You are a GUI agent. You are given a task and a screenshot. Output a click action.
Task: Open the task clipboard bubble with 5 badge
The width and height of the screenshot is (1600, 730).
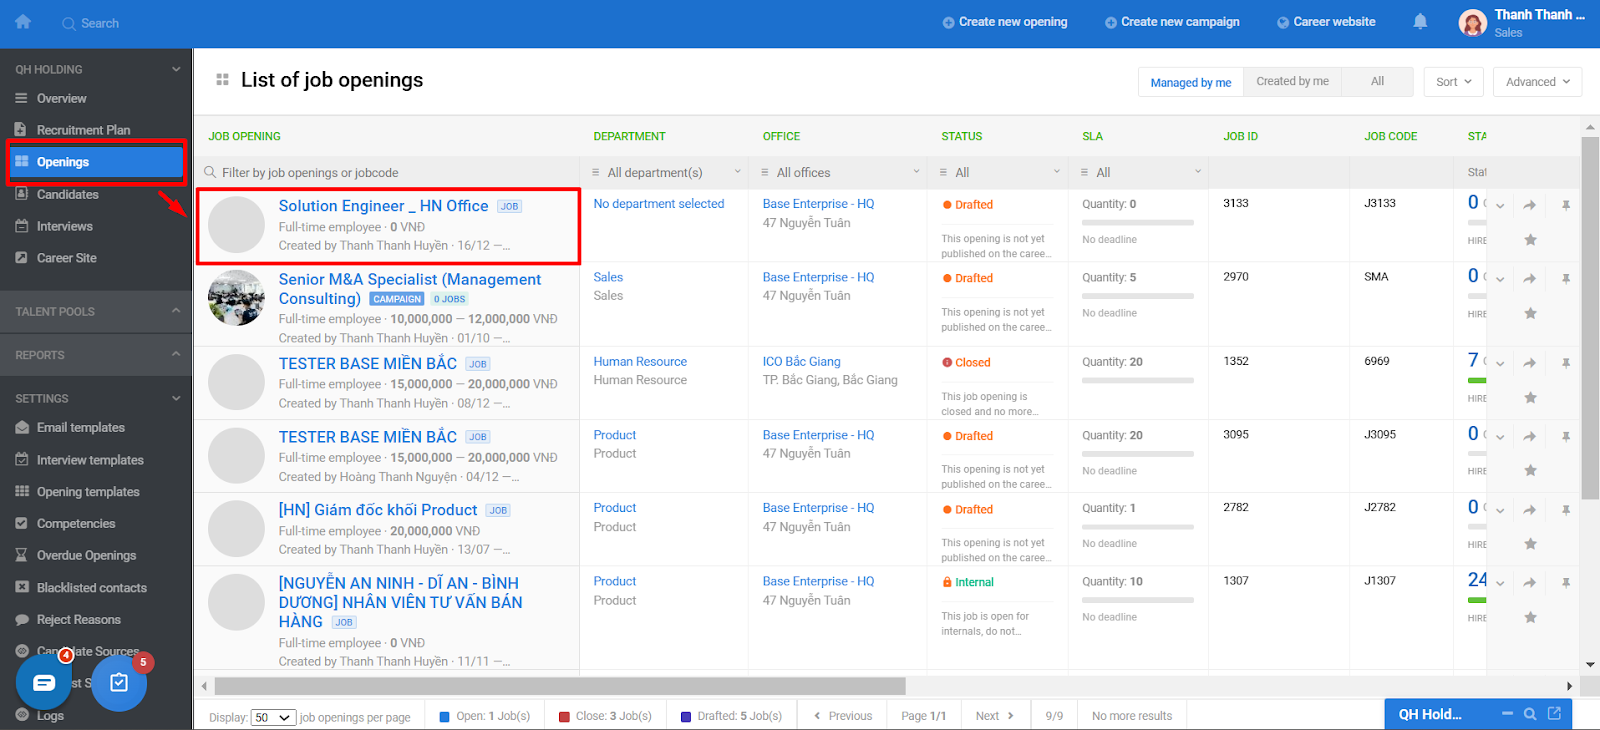coord(119,683)
